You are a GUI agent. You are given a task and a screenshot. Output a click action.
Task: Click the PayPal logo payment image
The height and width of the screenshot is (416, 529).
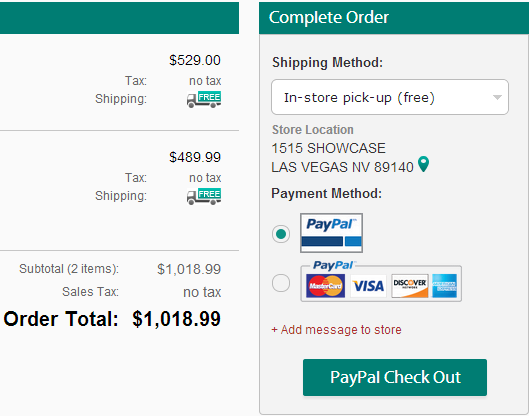tap(331, 233)
